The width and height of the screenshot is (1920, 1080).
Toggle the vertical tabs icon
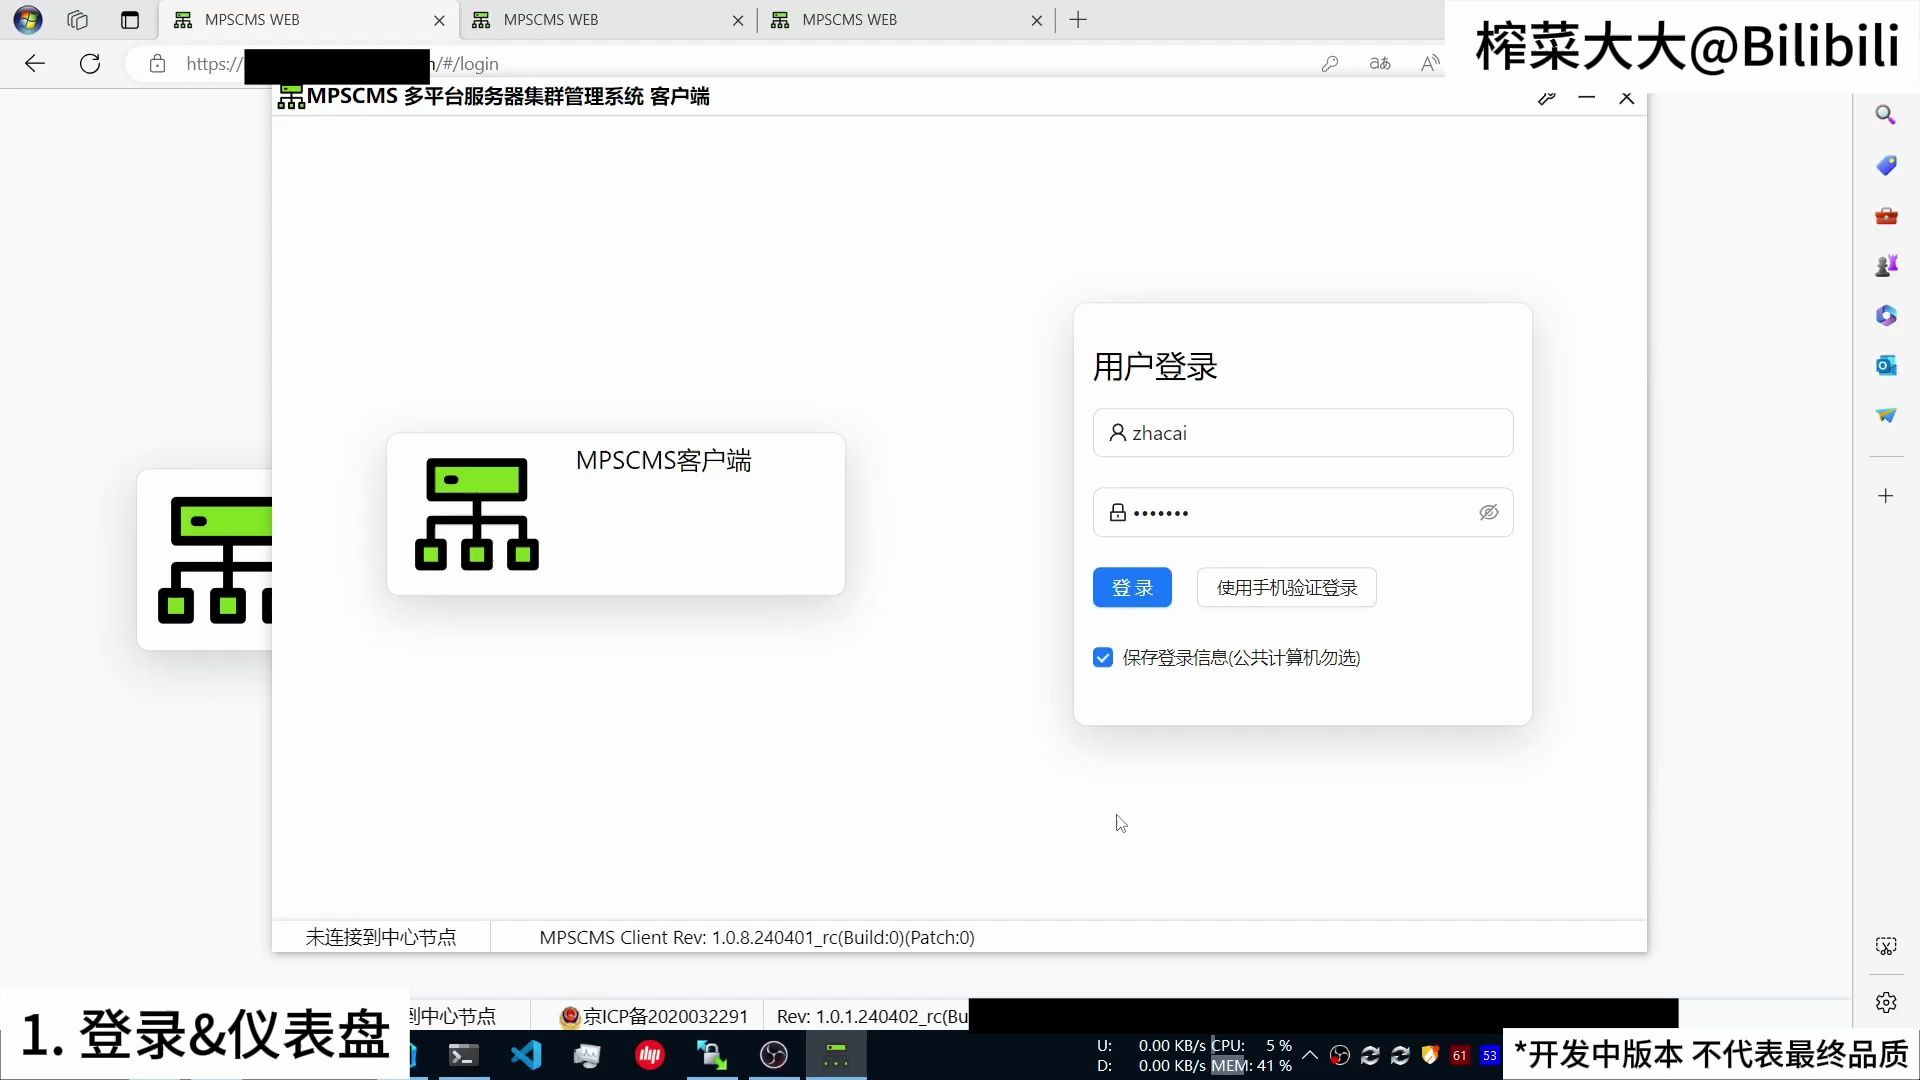(x=130, y=20)
